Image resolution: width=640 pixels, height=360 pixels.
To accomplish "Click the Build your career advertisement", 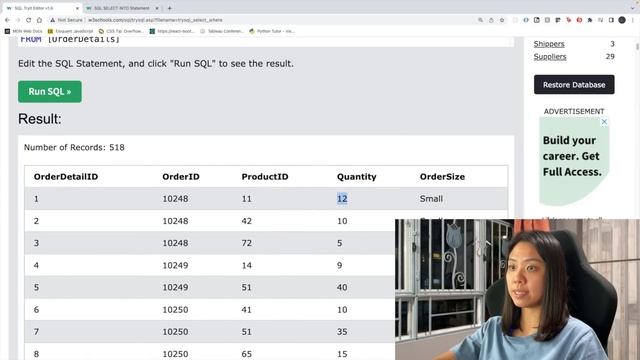I will click(x=574, y=161).
